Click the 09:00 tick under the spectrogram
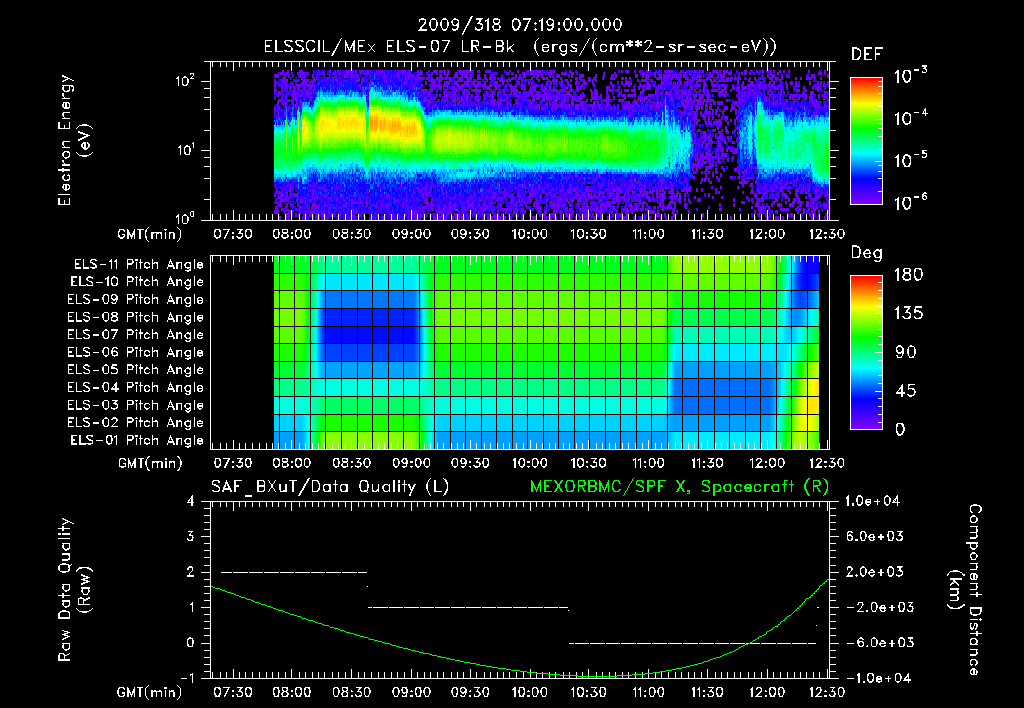Screen dimensions: 1024x708 (x=411, y=234)
